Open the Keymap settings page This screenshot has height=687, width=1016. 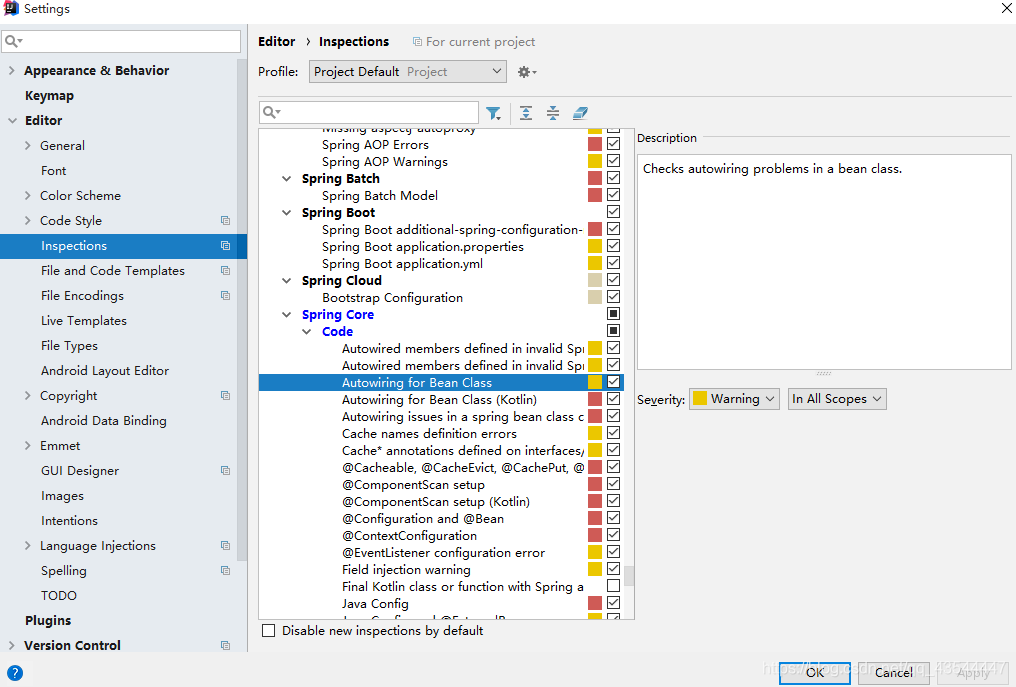pyautogui.click(x=49, y=96)
